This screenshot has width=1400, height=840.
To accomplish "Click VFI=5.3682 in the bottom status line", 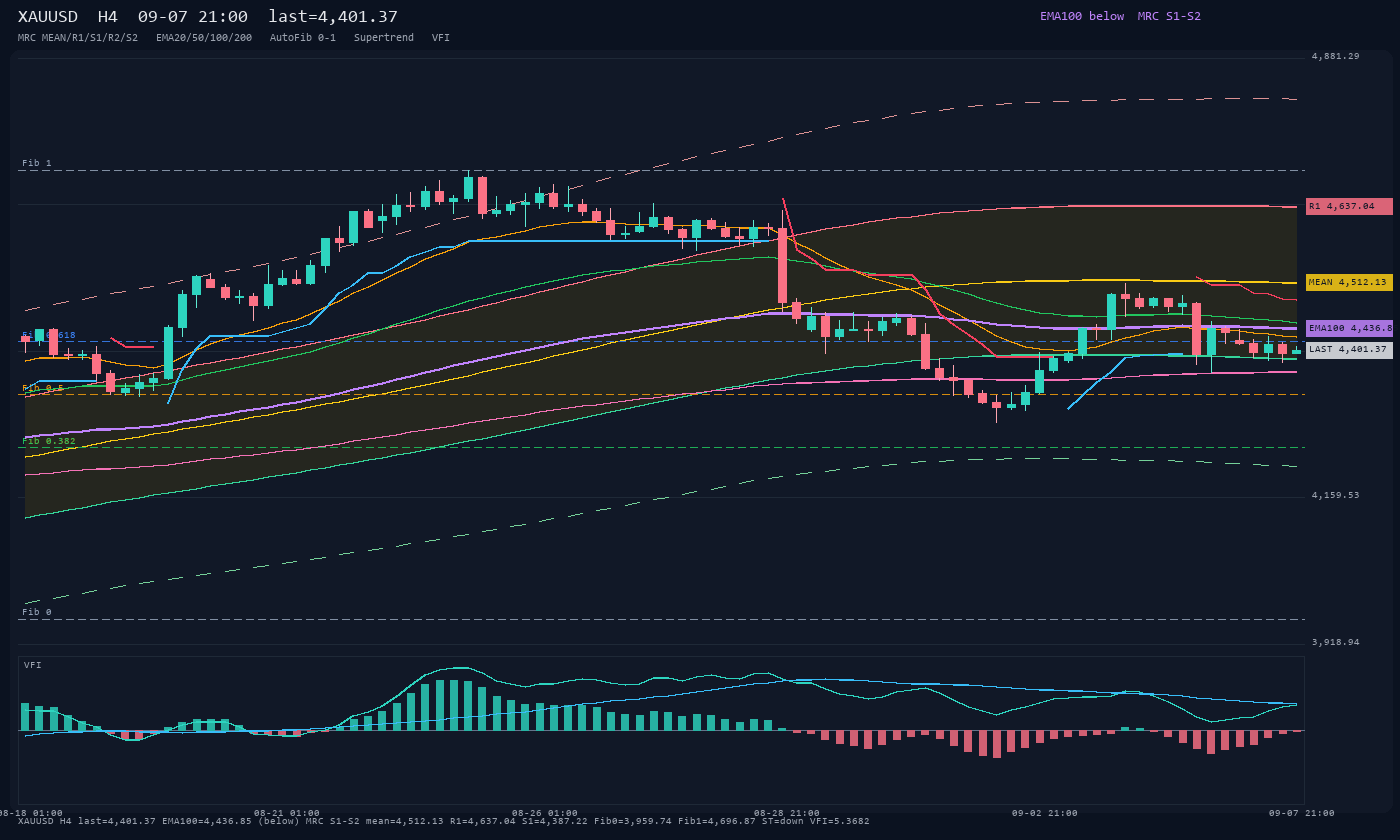I will click(840, 821).
